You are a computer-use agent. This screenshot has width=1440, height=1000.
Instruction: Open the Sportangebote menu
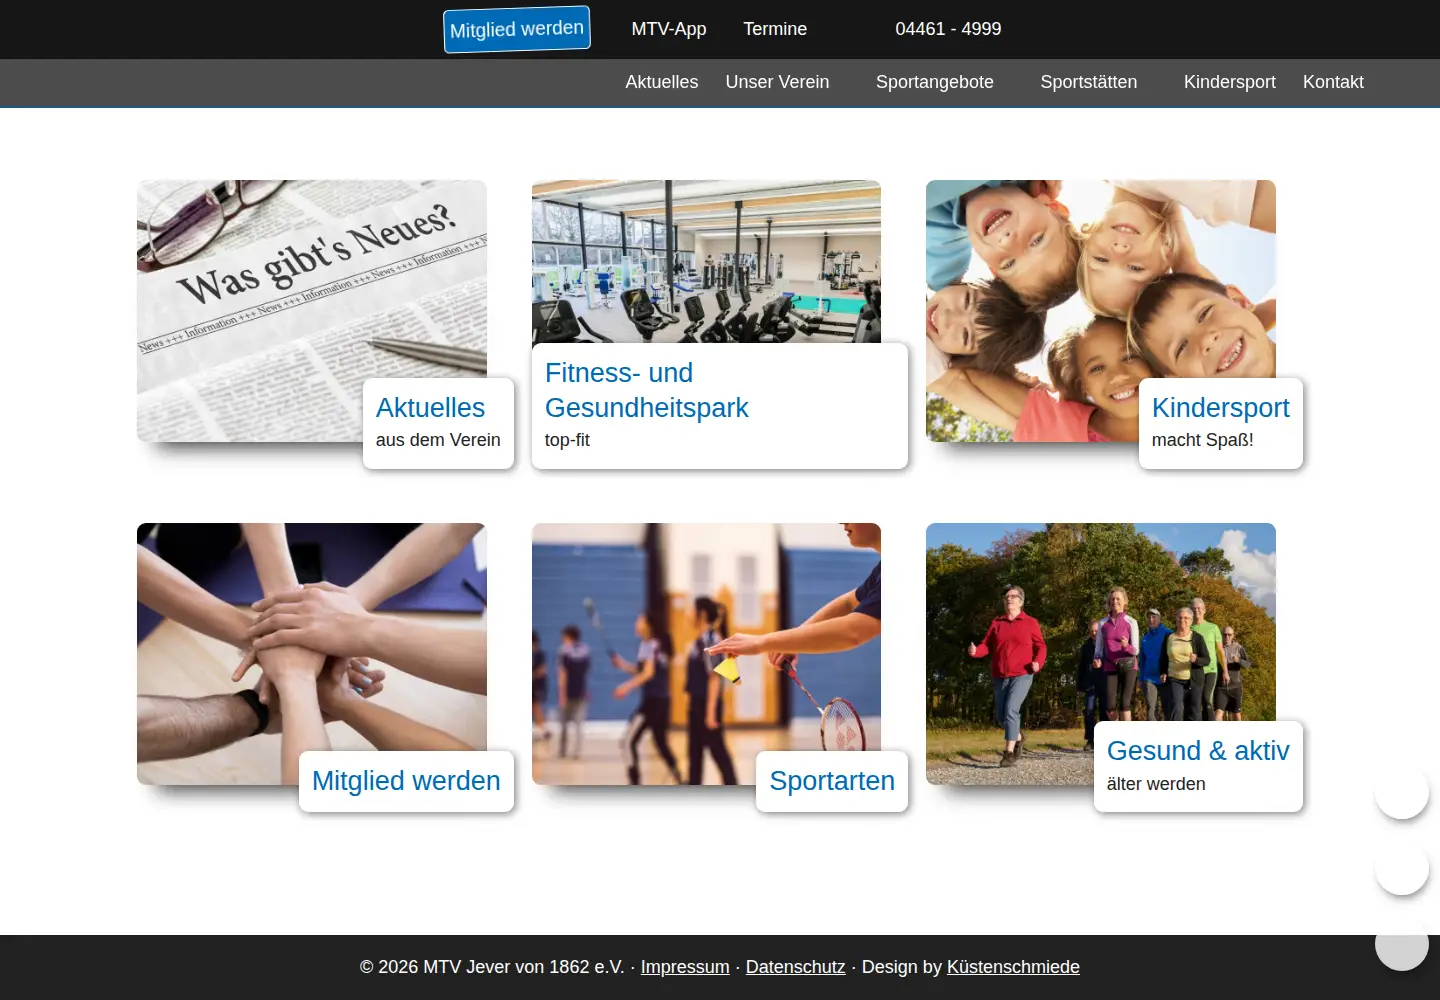935,82
